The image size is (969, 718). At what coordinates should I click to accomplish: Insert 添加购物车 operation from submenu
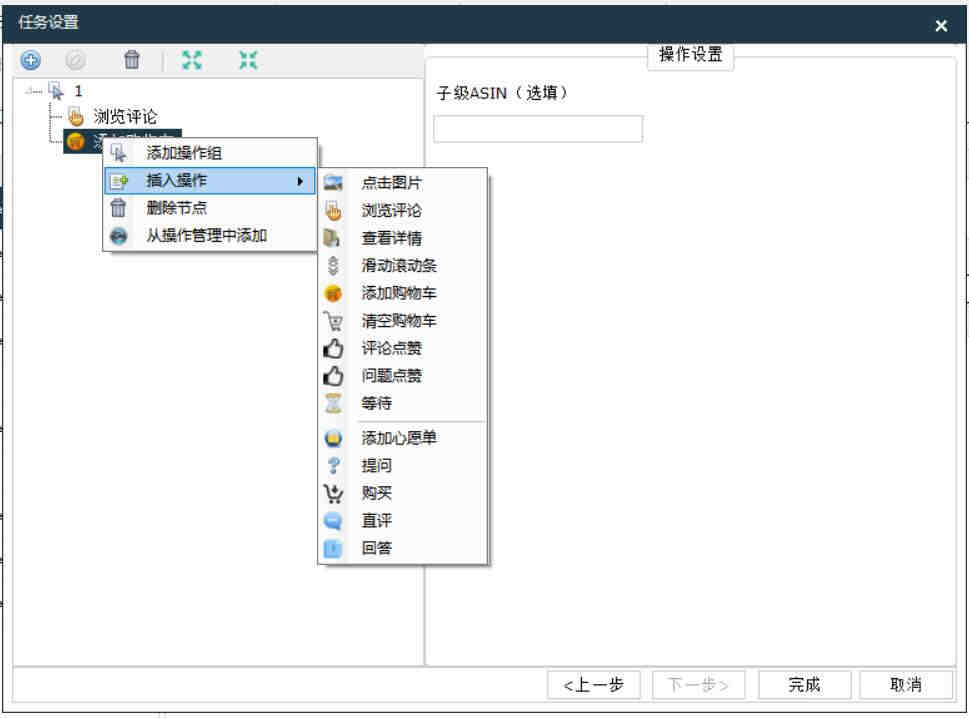pos(398,294)
